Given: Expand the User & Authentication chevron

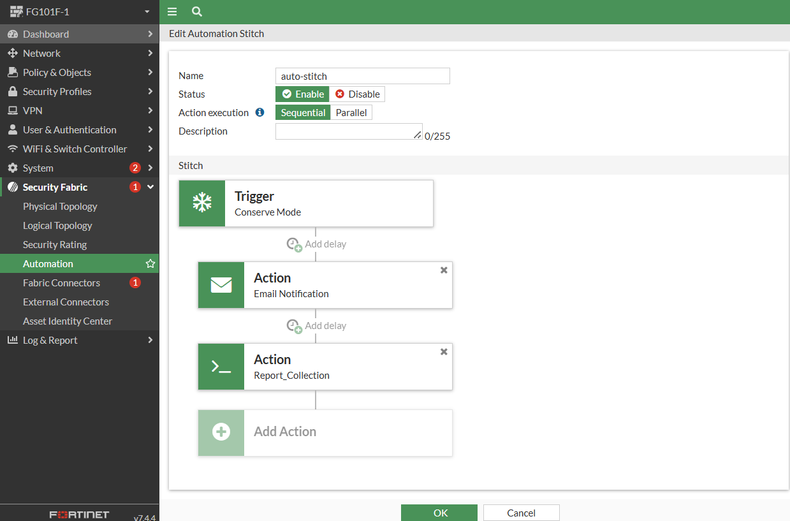Looking at the screenshot, I should (150, 129).
